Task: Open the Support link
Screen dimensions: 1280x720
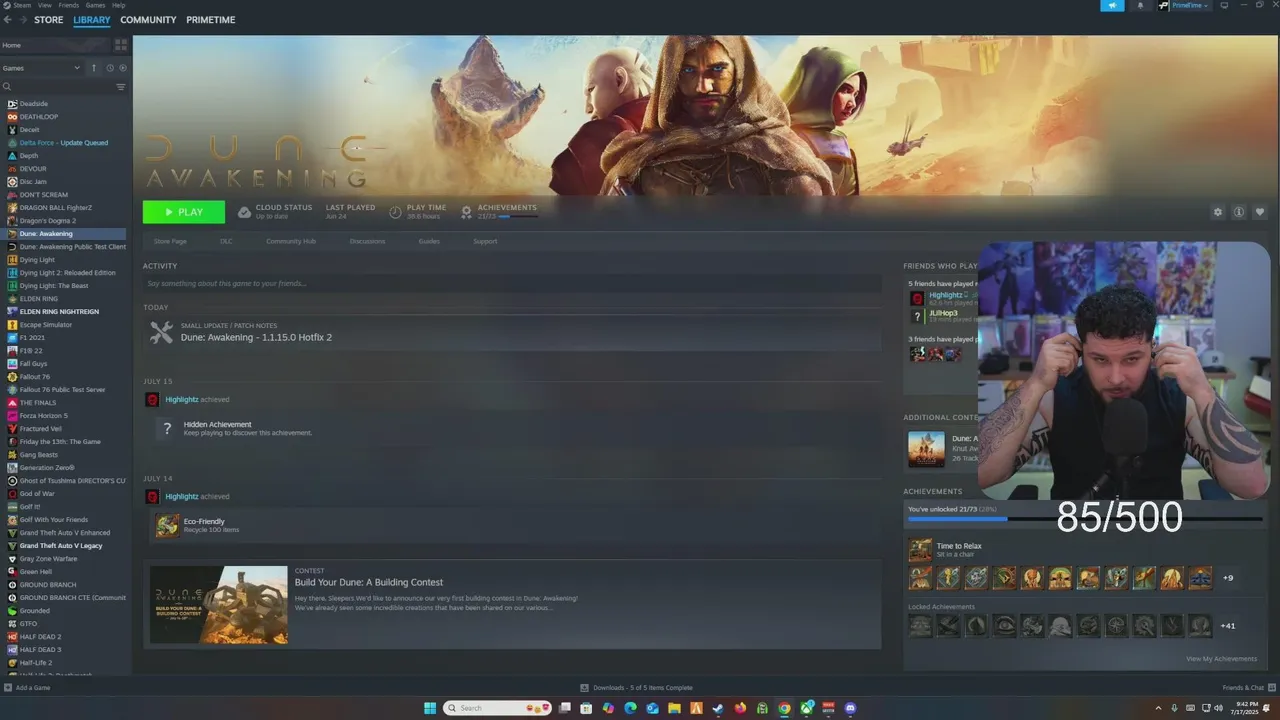Action: 485,241
